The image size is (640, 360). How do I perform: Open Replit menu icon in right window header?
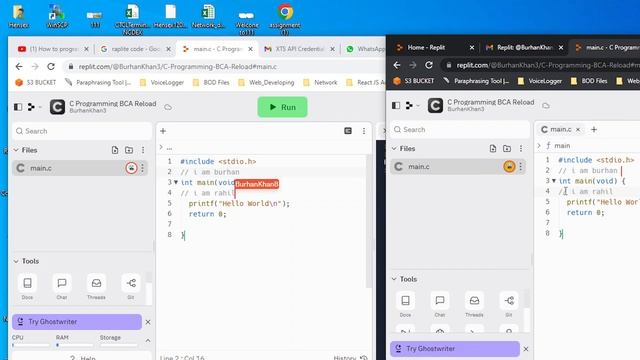(x=409, y=105)
